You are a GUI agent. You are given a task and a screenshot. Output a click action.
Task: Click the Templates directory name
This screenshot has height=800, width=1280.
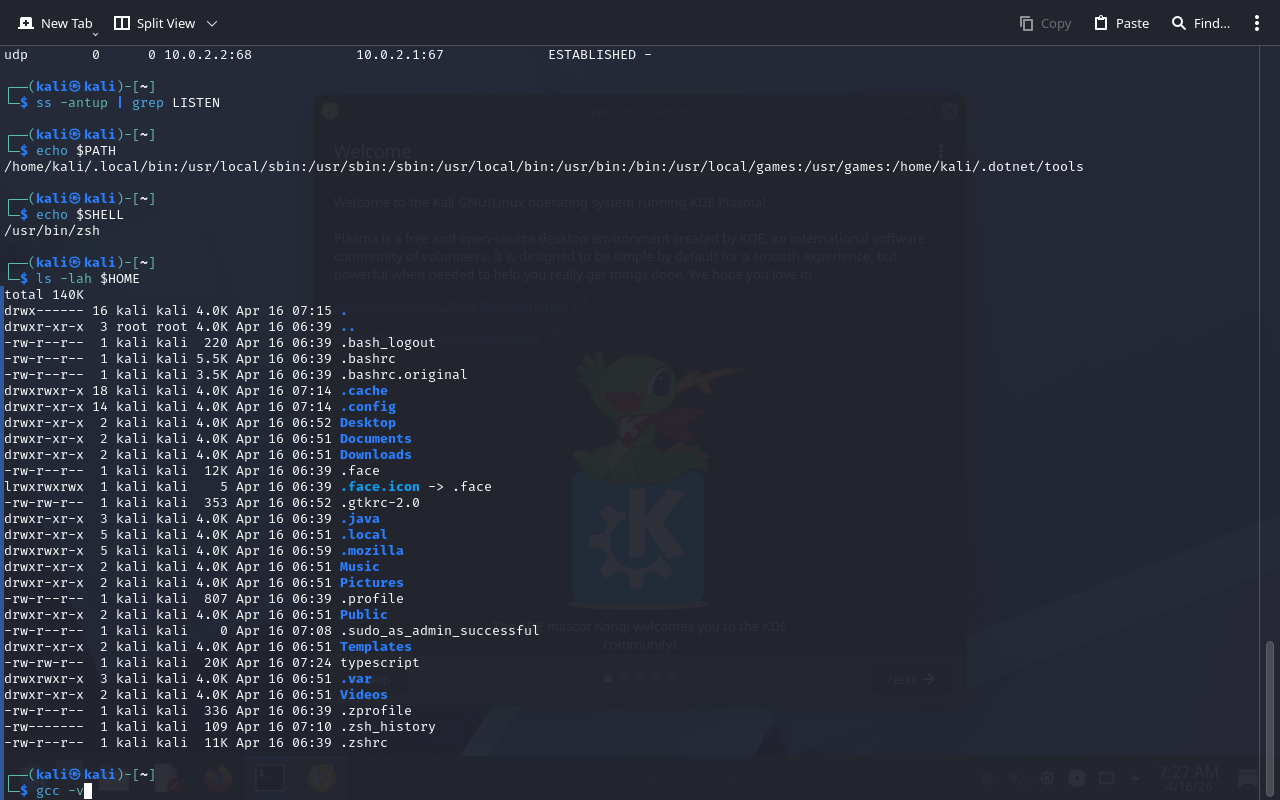[x=375, y=647]
